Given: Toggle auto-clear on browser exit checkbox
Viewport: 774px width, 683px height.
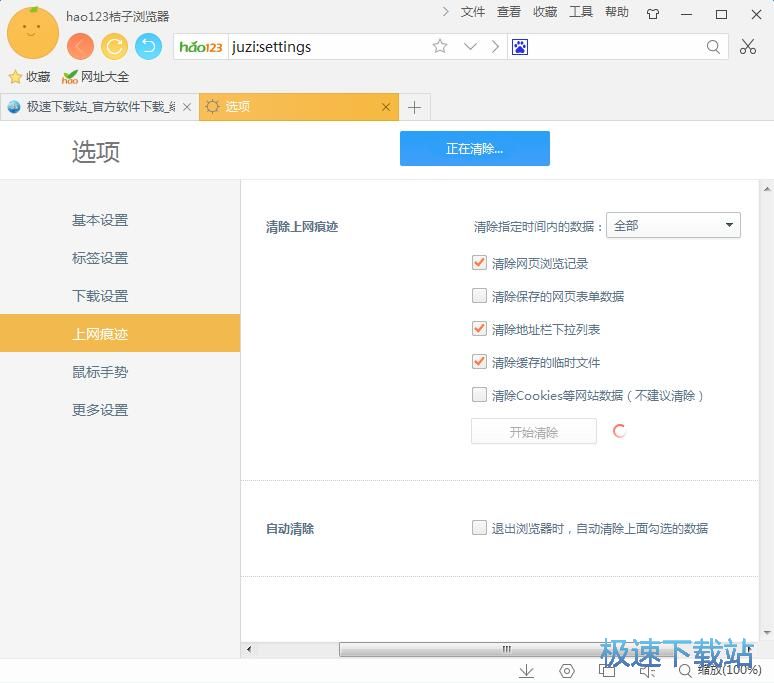Looking at the screenshot, I should 479,528.
